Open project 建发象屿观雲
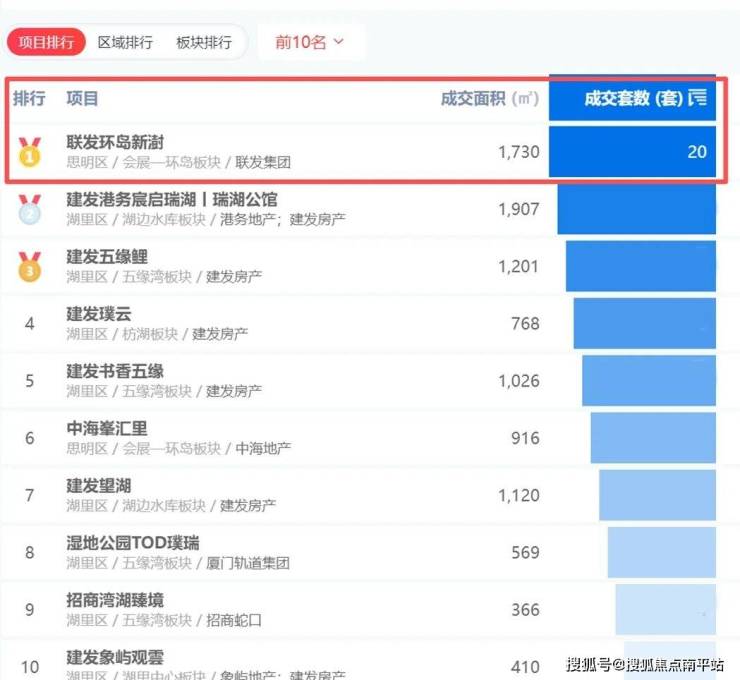Viewport: 740px width, 680px height. point(115,657)
